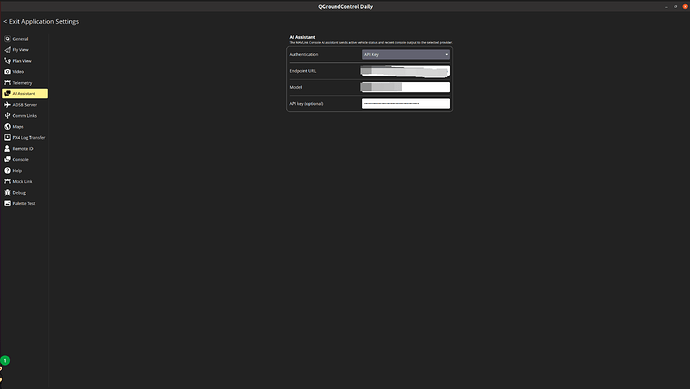Open Help page via question-mark icon
The width and height of the screenshot is (690, 389).
coord(7,170)
